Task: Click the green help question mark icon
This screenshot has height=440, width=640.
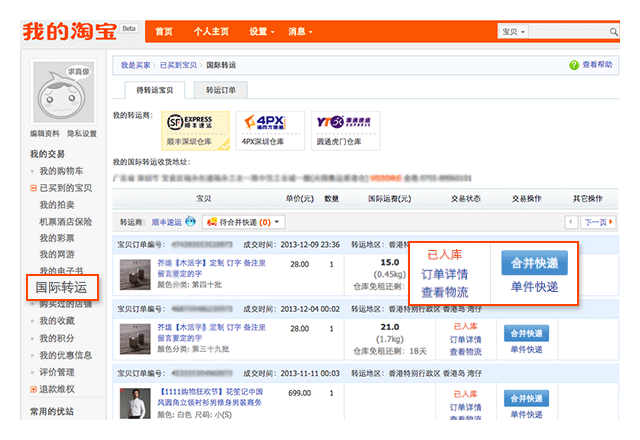Action: coord(574,65)
